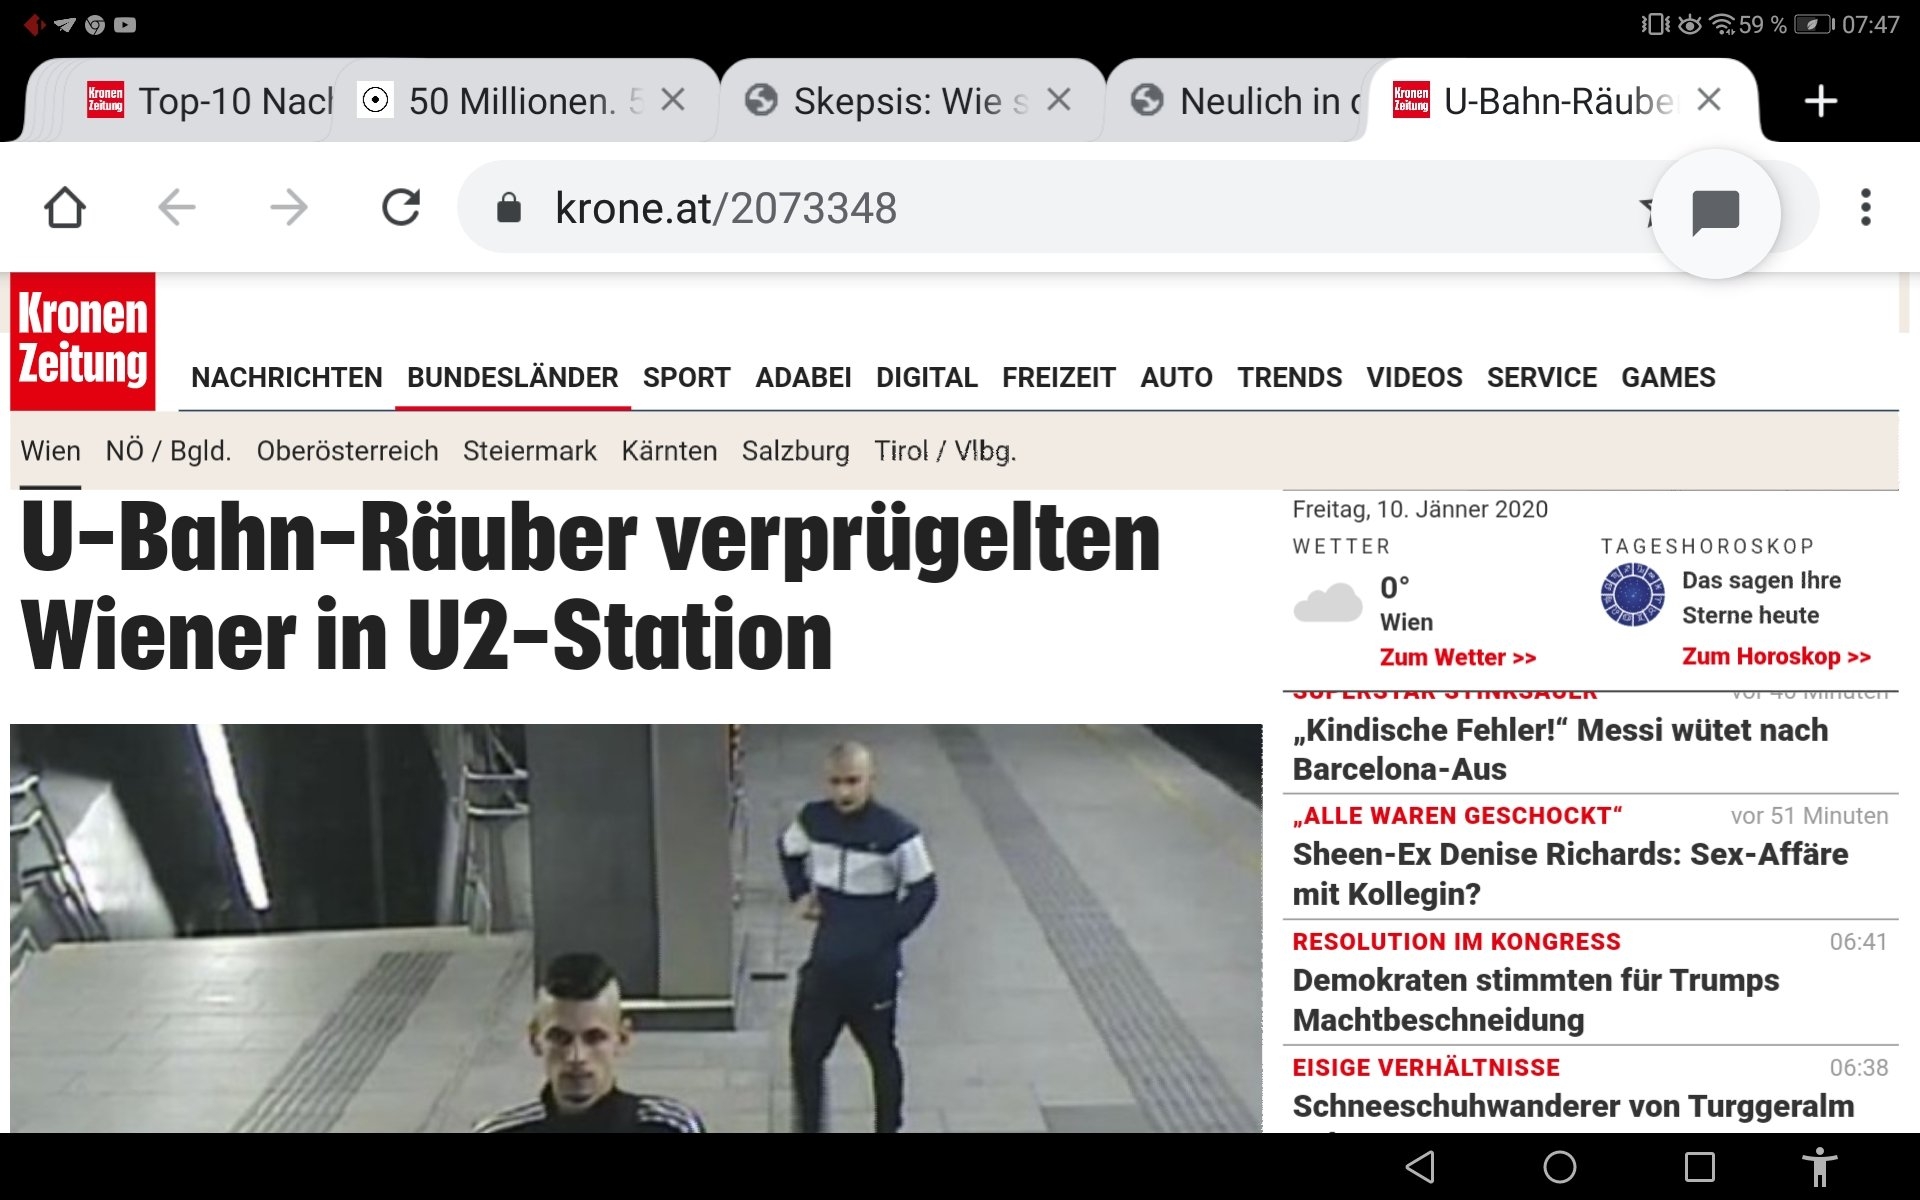Open the Zum Wetter link
The width and height of the screenshot is (1920, 1200).
tap(1457, 657)
